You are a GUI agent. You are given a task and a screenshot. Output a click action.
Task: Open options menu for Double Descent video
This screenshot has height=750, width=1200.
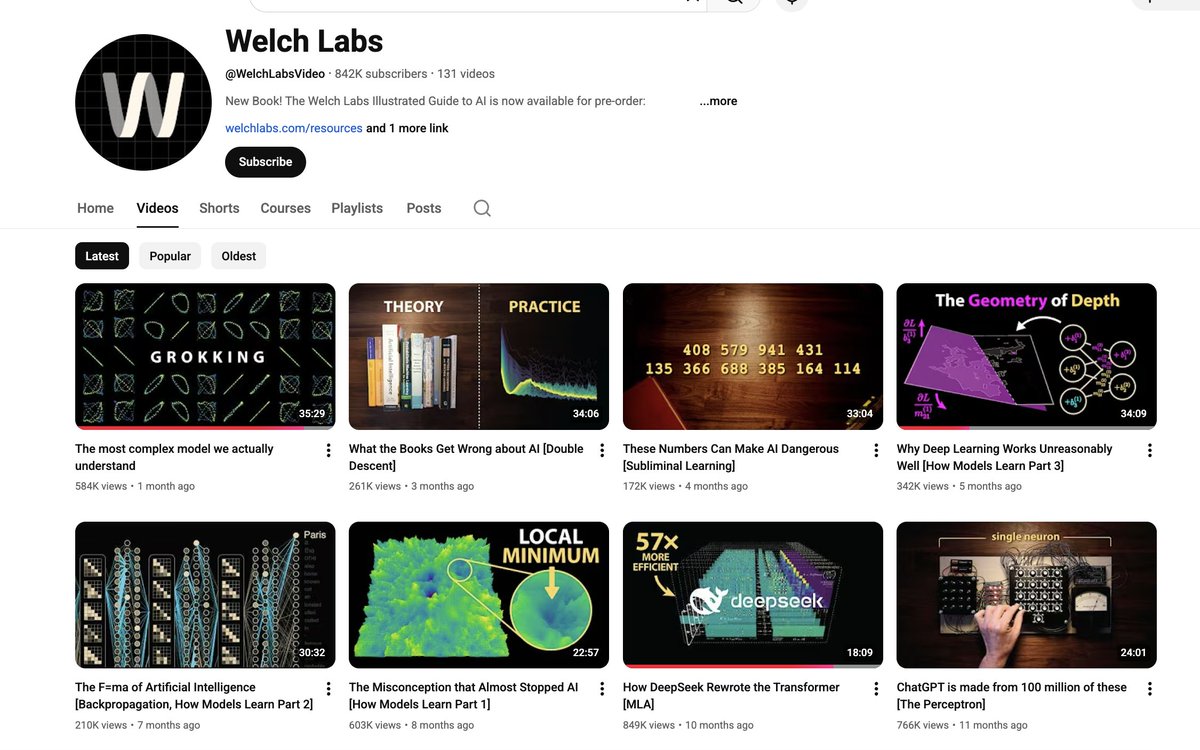pyautogui.click(x=602, y=451)
